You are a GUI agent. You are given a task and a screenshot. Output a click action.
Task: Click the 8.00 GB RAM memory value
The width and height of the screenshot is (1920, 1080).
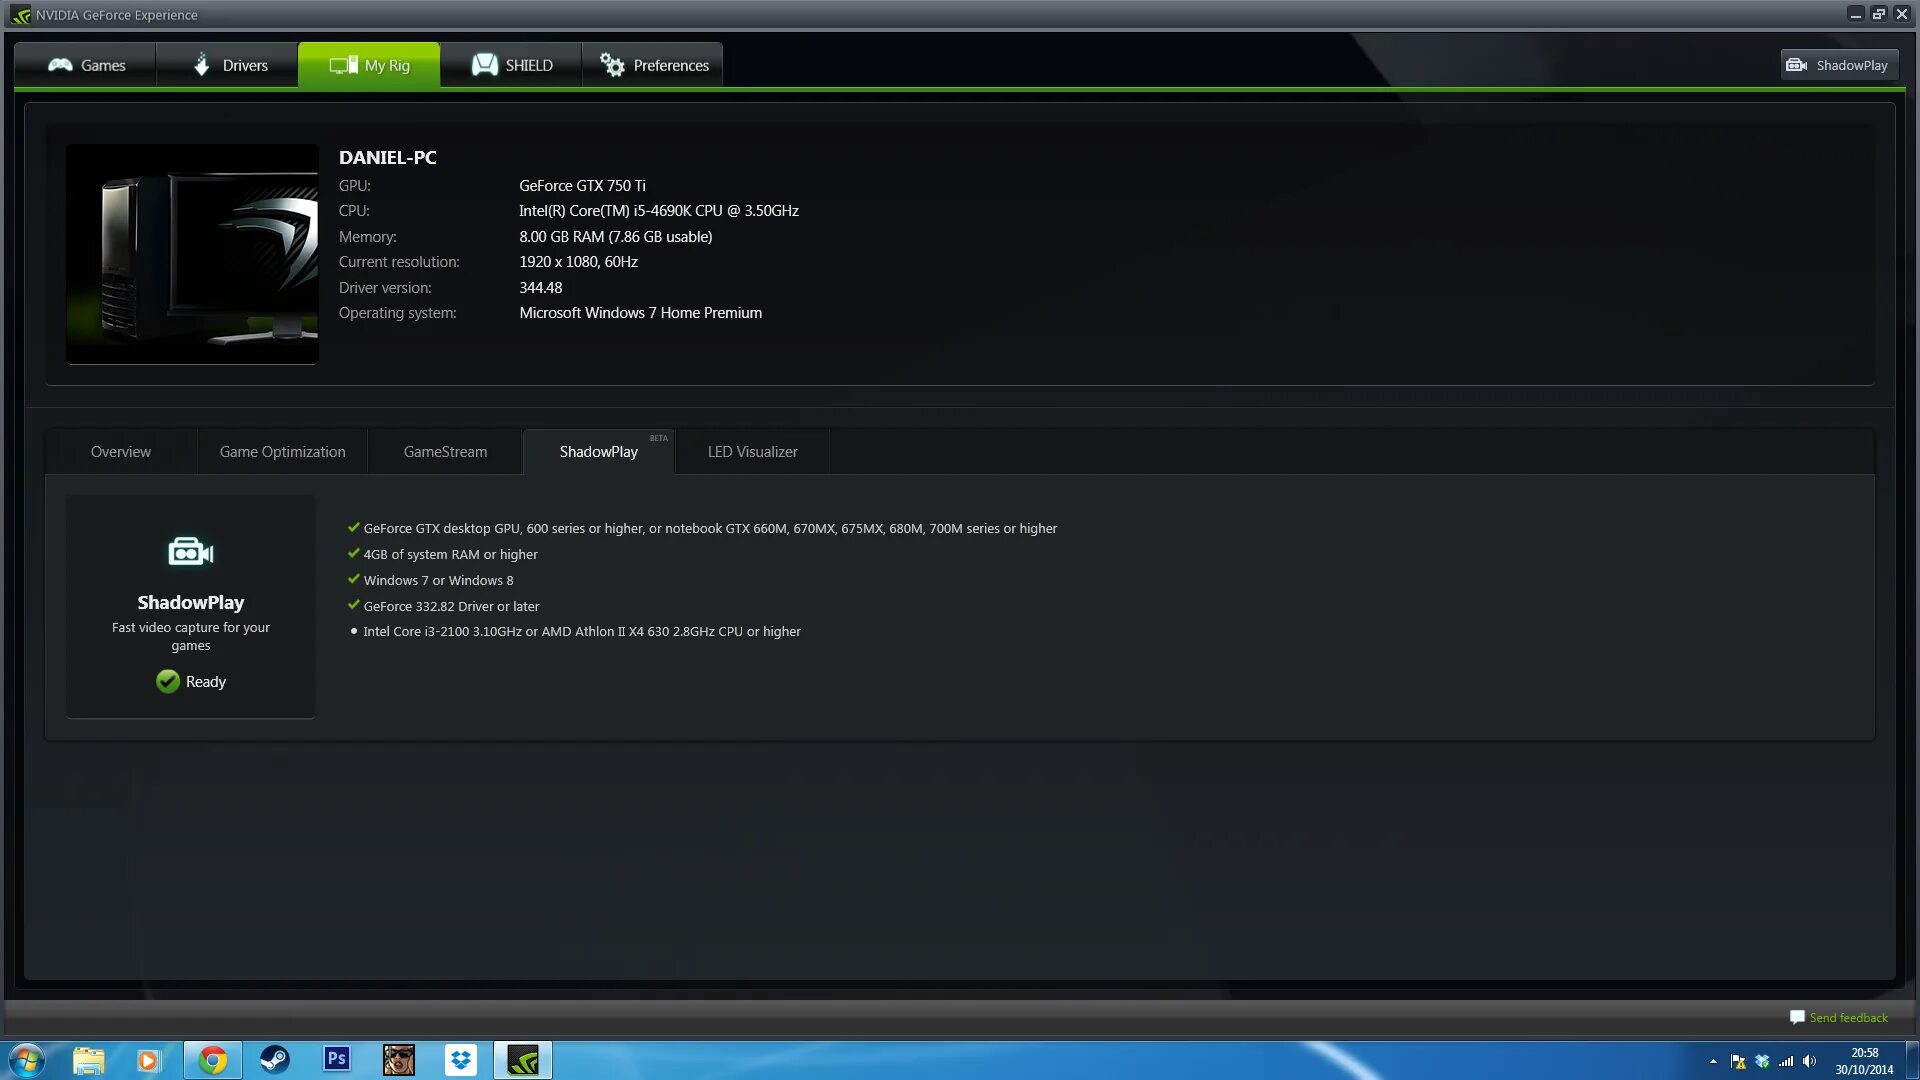coord(615,237)
